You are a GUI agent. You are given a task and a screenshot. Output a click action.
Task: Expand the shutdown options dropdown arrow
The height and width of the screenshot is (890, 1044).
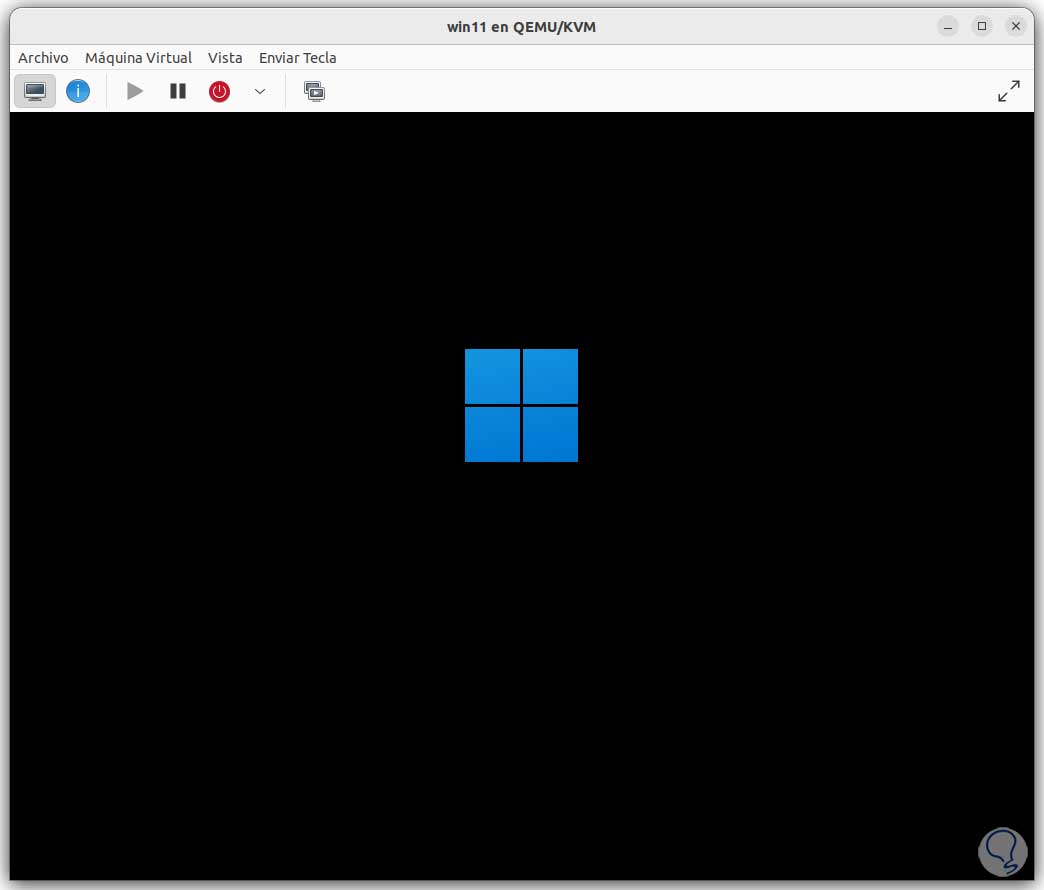click(x=260, y=91)
